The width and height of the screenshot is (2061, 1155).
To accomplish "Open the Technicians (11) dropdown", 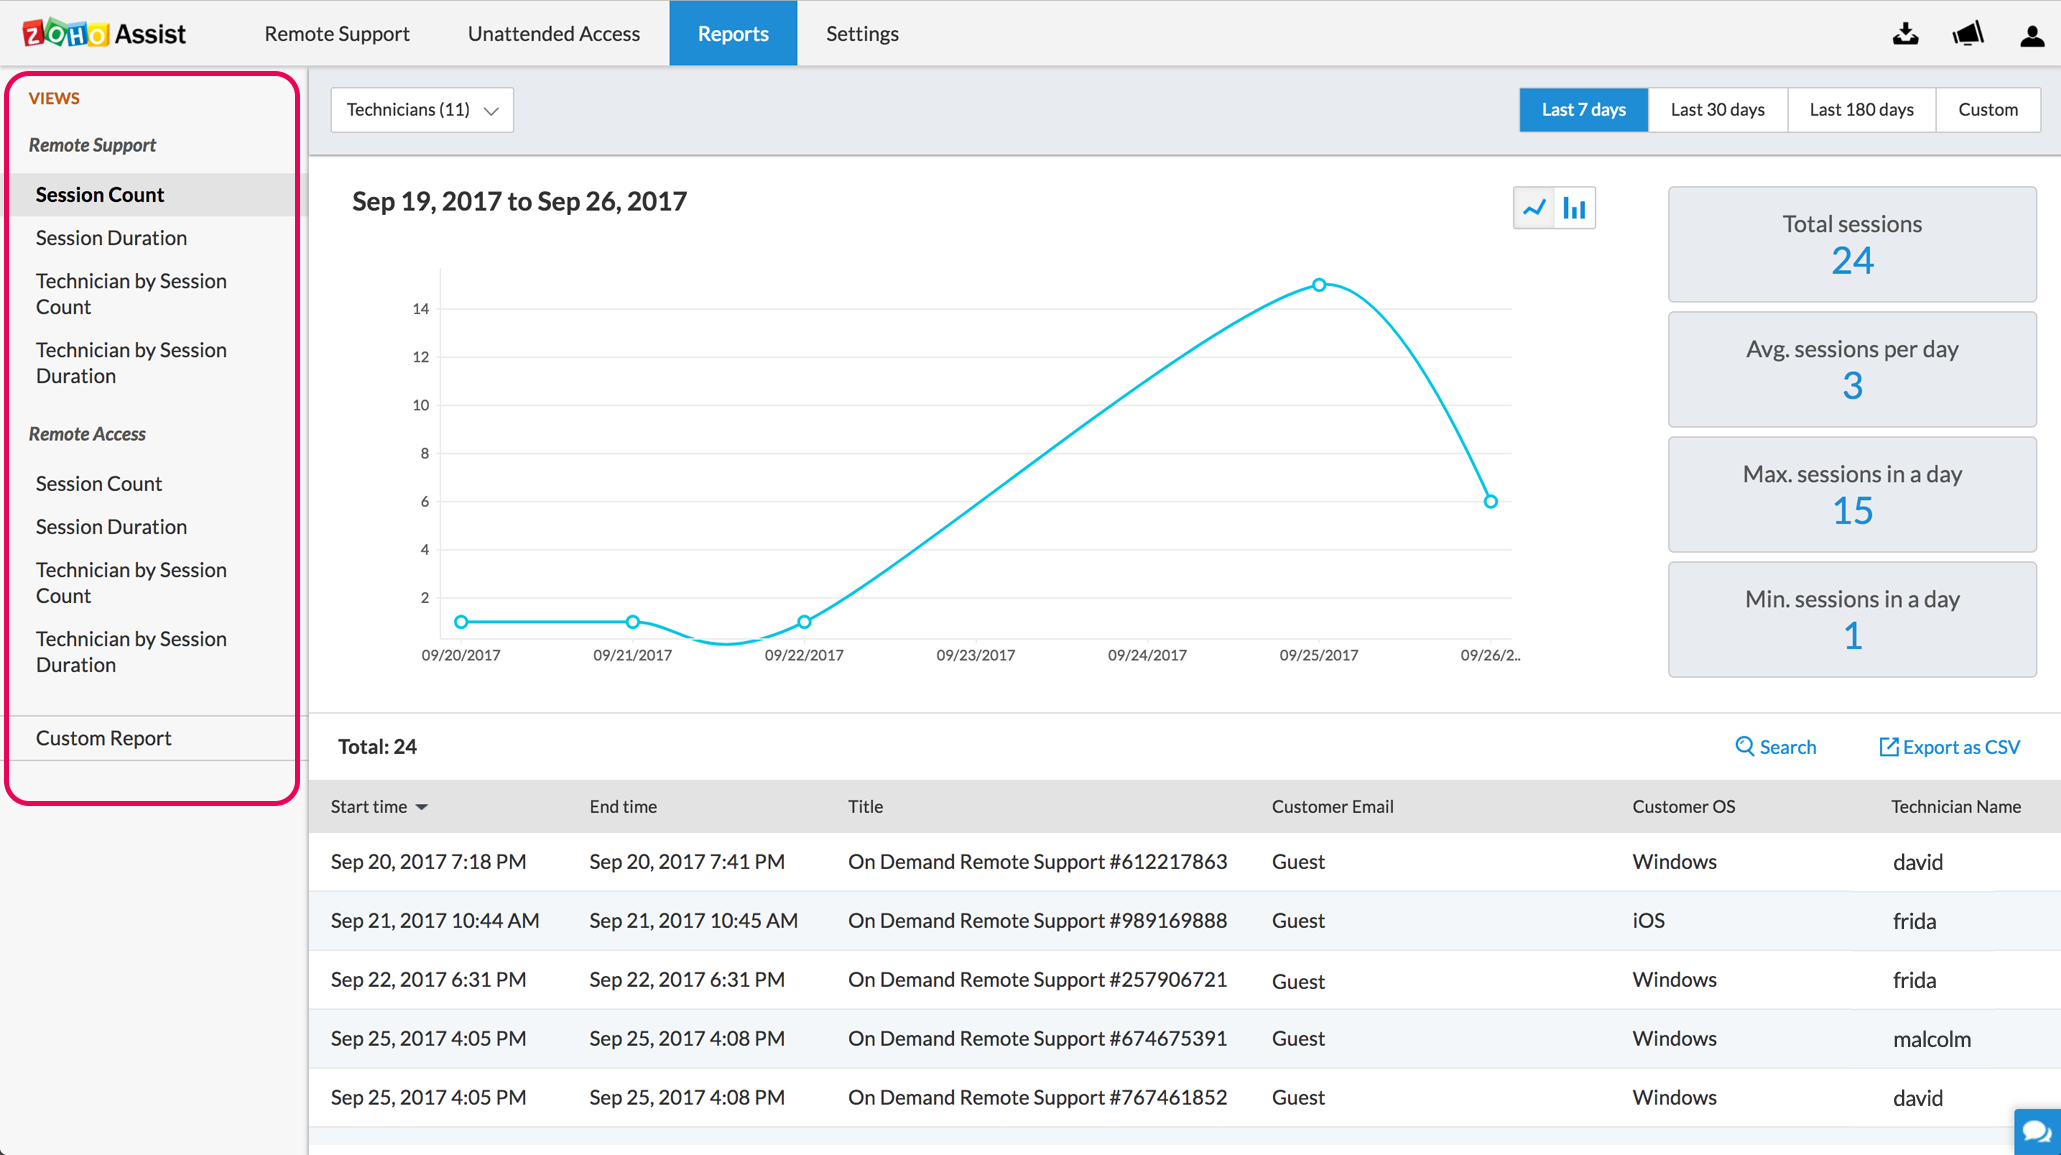I will (421, 109).
